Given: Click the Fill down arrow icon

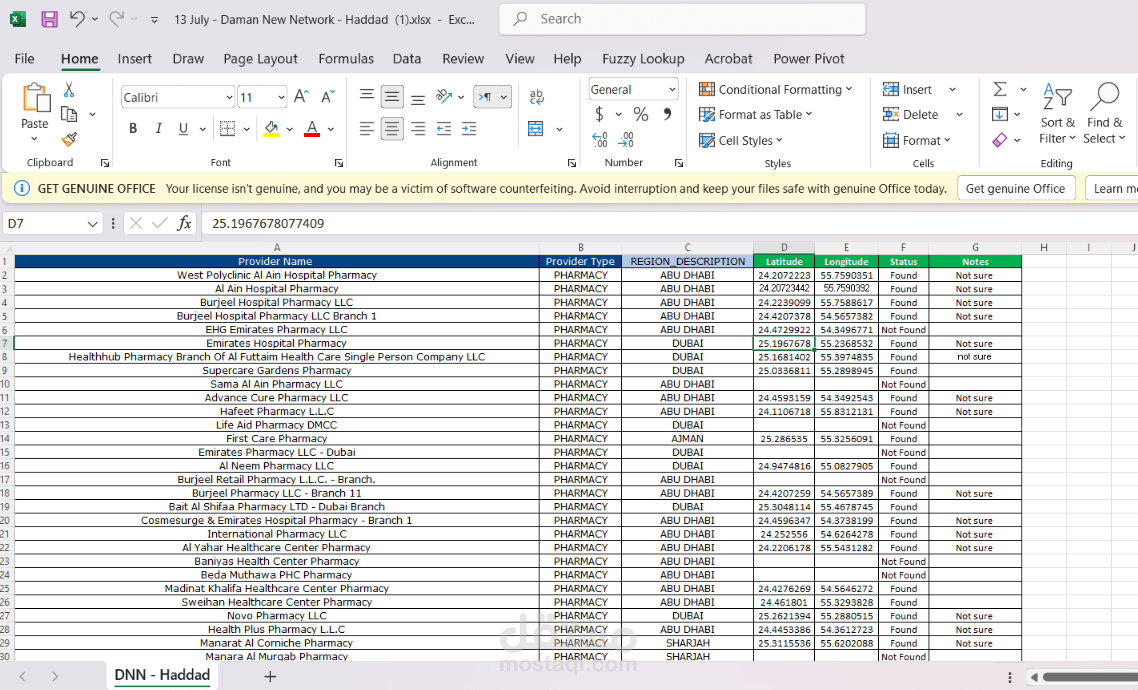Looking at the screenshot, I should 999,114.
